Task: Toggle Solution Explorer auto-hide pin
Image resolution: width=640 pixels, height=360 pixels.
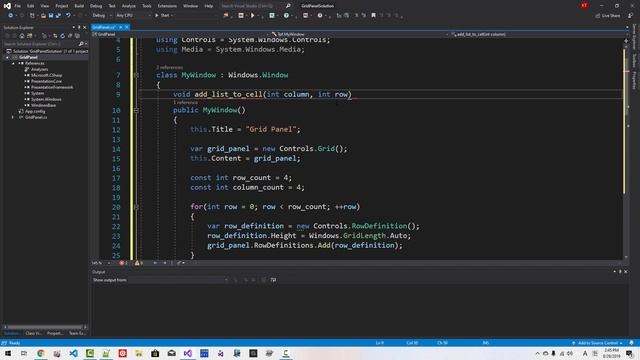Action: pyautogui.click(x=79, y=27)
